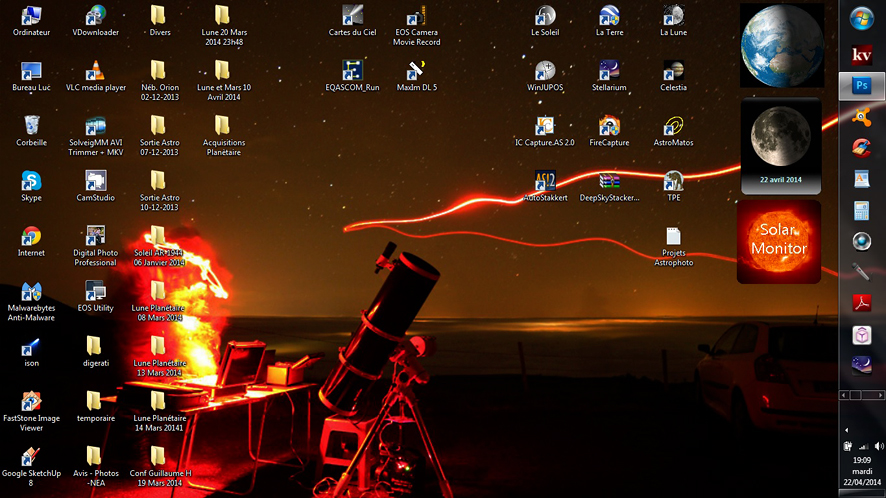The width and height of the screenshot is (886, 498).
Task: Open the Corbeille recycle bin
Action: point(31,131)
